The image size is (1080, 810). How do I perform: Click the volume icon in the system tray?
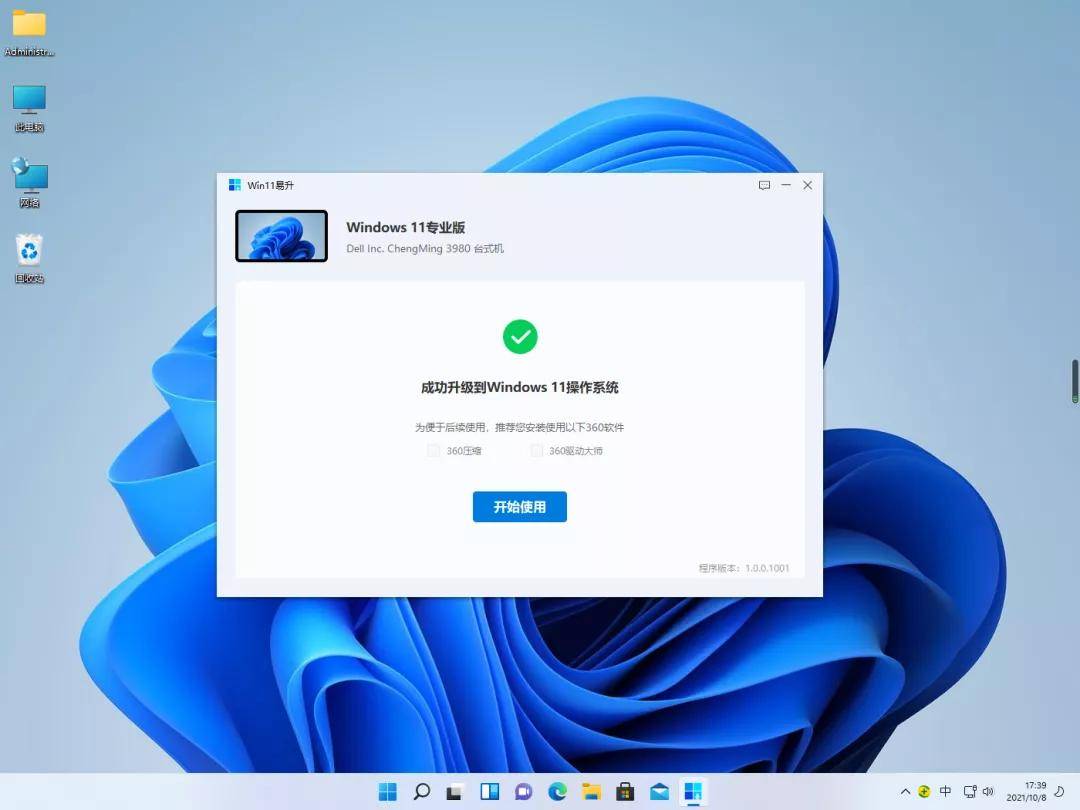989,792
